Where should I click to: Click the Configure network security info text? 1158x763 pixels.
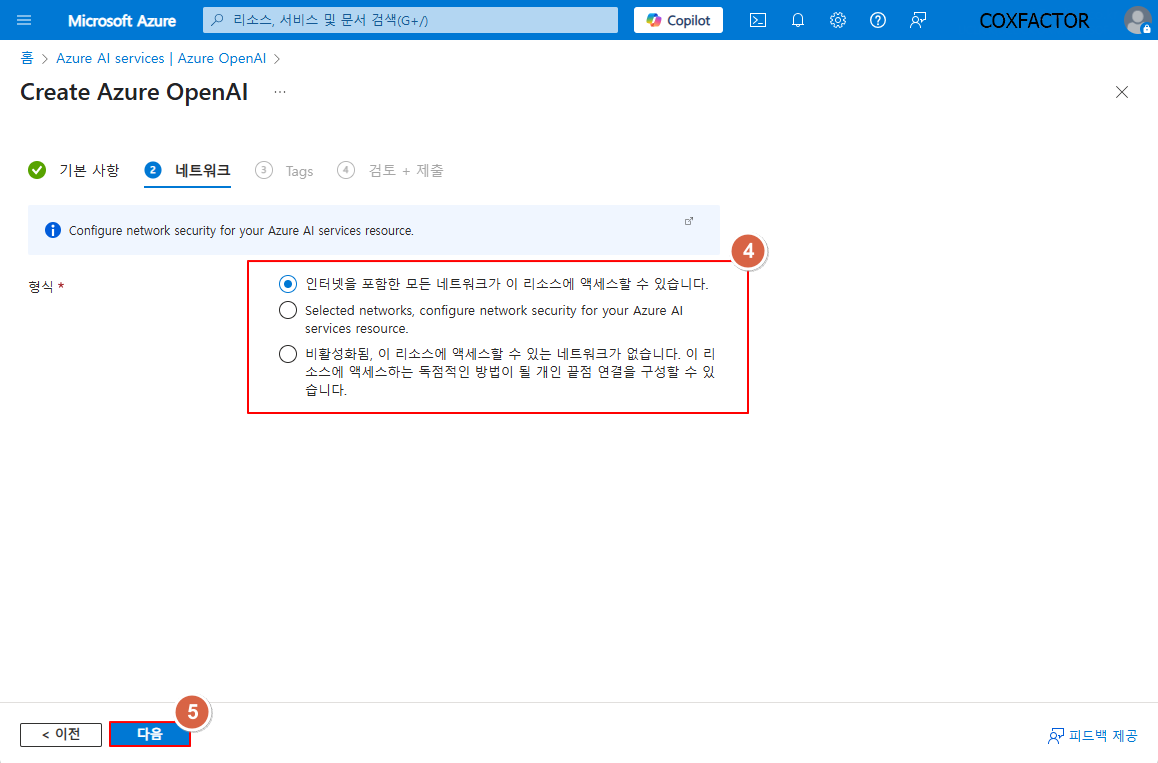(241, 230)
